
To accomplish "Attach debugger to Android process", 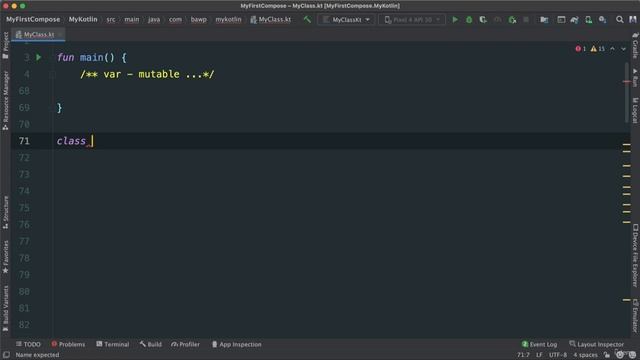I will pyautogui.click(x=512, y=19).
